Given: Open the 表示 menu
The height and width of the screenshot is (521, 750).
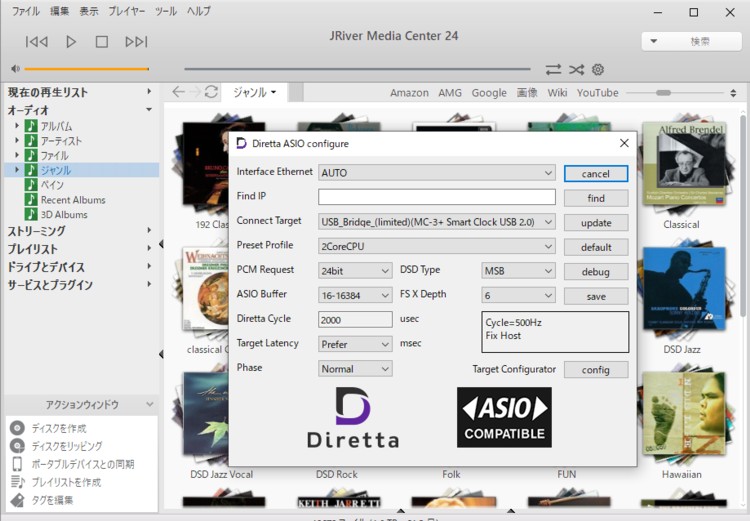Looking at the screenshot, I should pyautogui.click(x=88, y=11).
